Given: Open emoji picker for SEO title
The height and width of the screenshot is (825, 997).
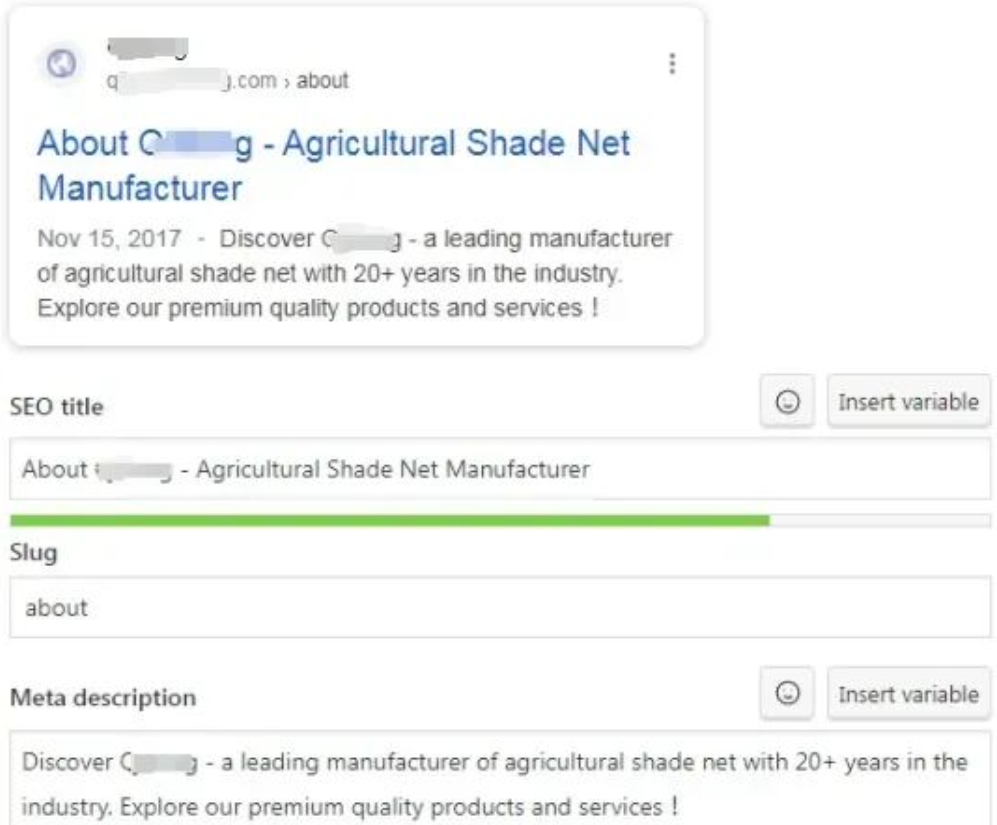Looking at the screenshot, I should coord(787,401).
